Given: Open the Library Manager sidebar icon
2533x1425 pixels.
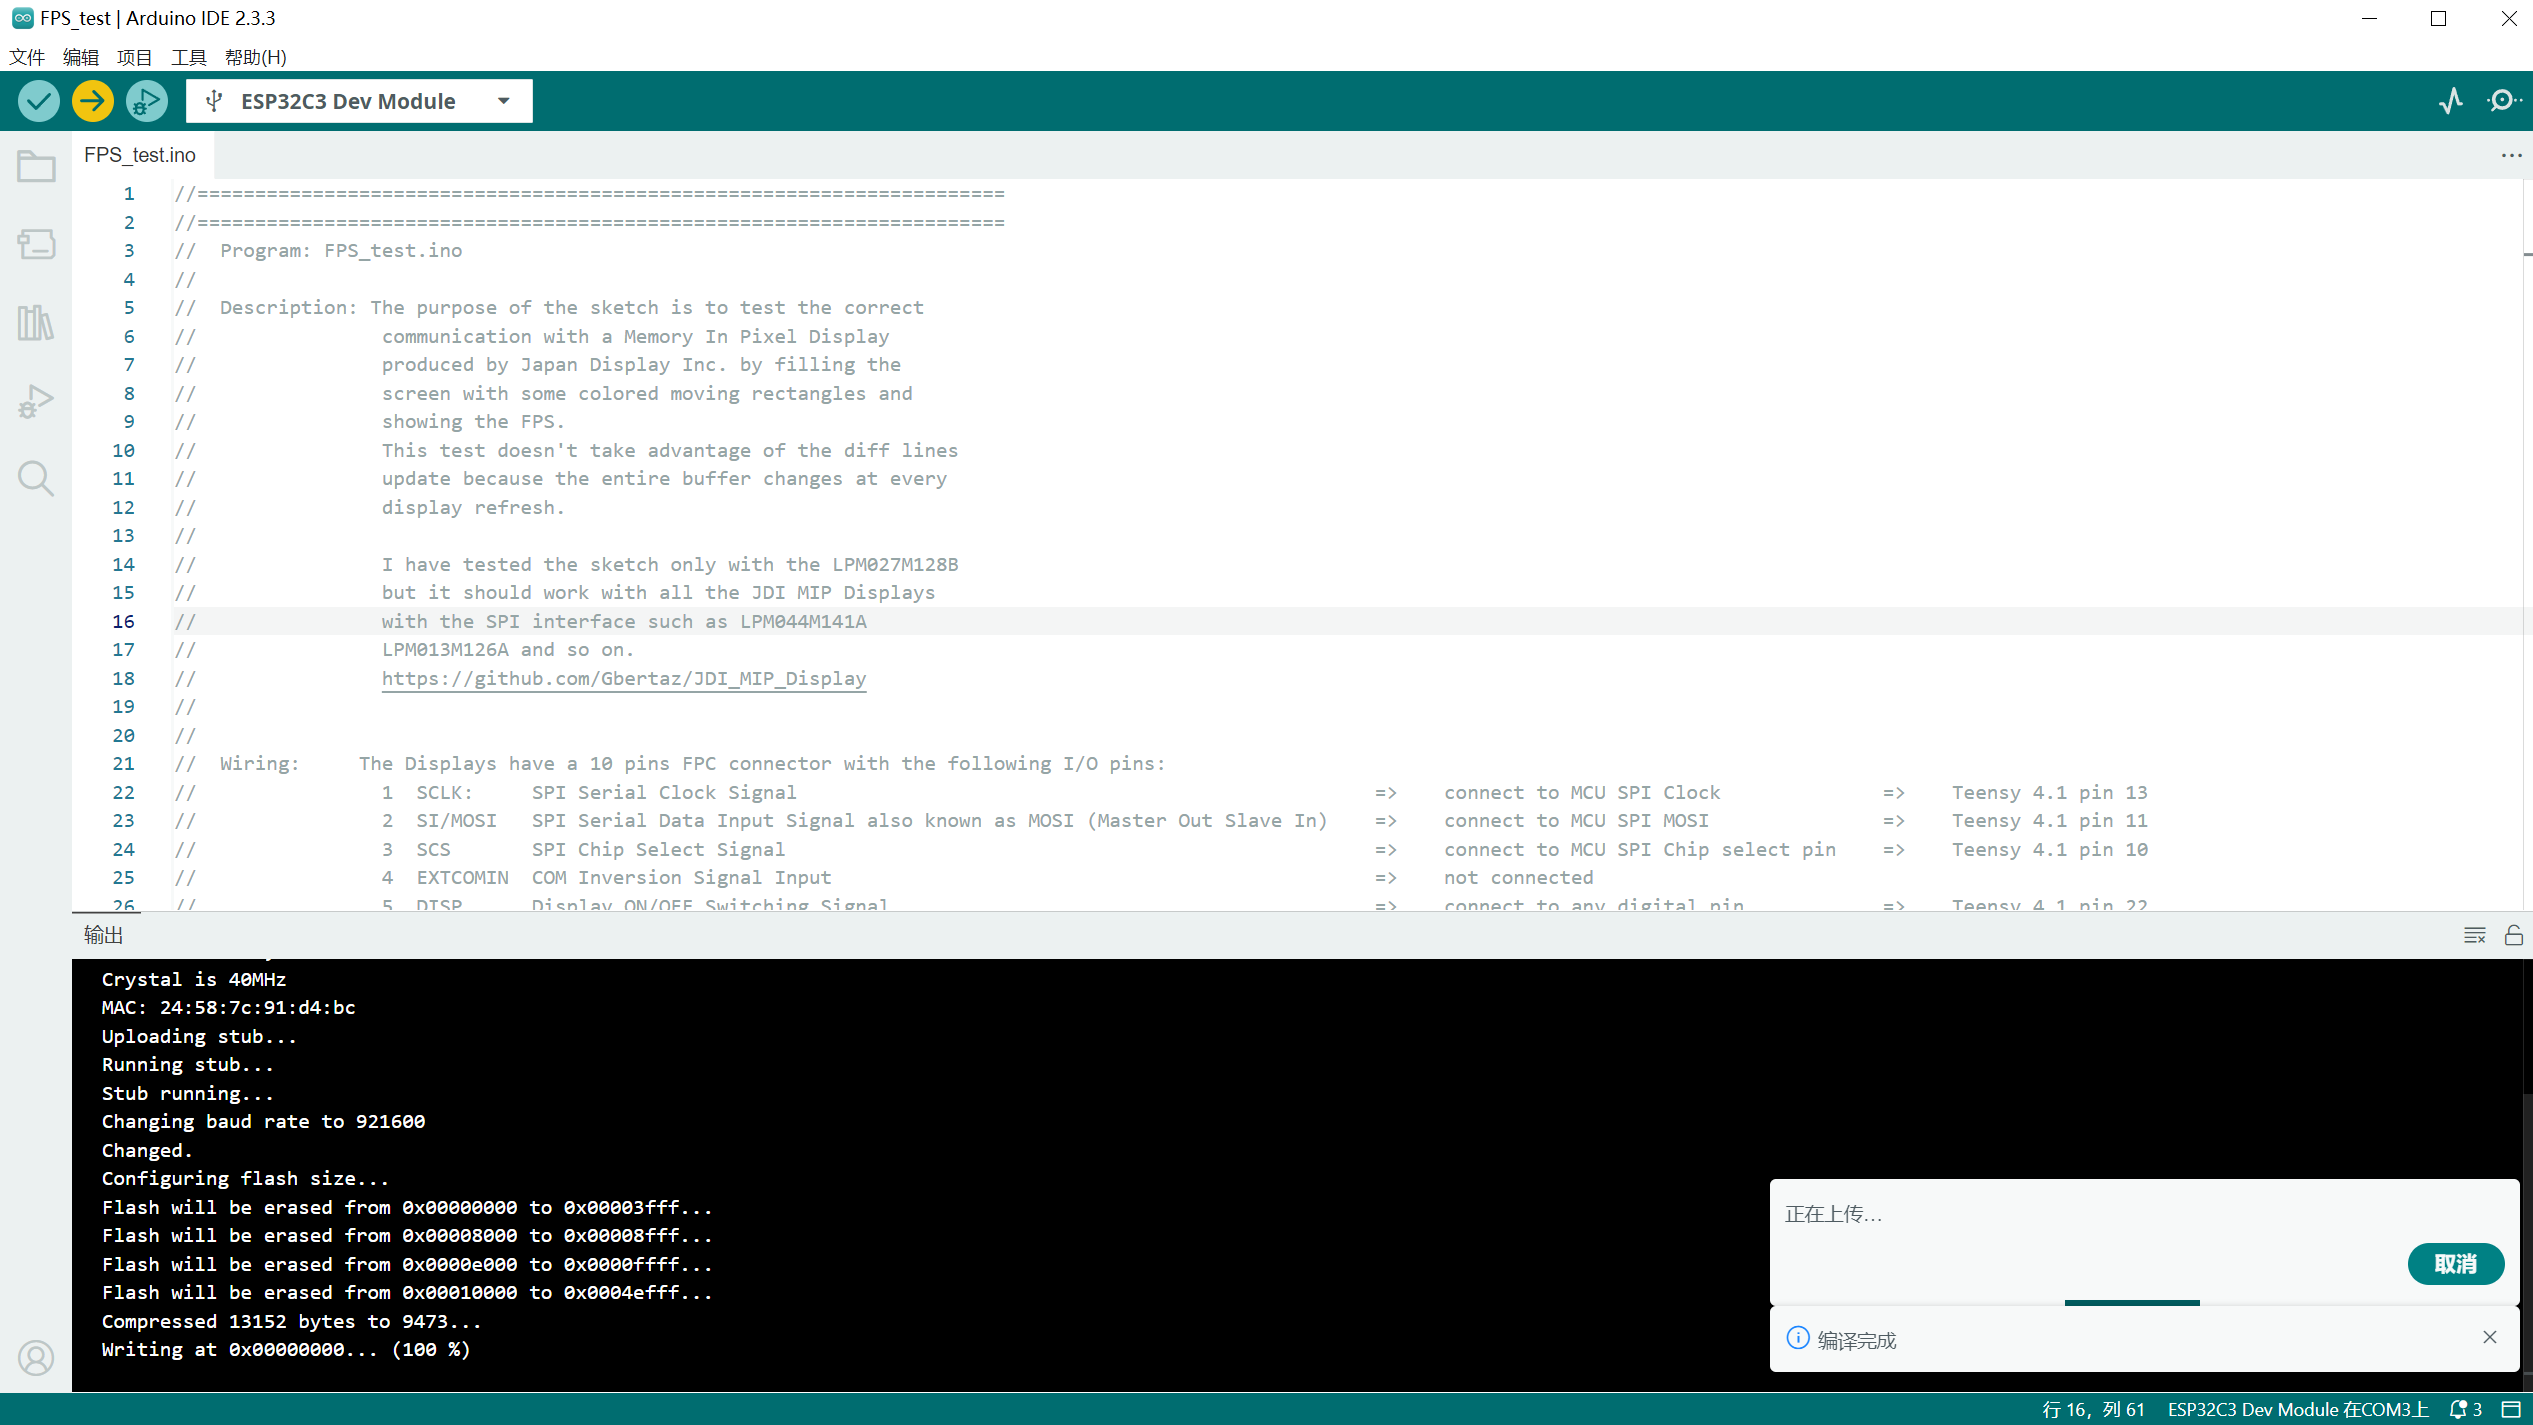Looking at the screenshot, I should pos(36,322).
